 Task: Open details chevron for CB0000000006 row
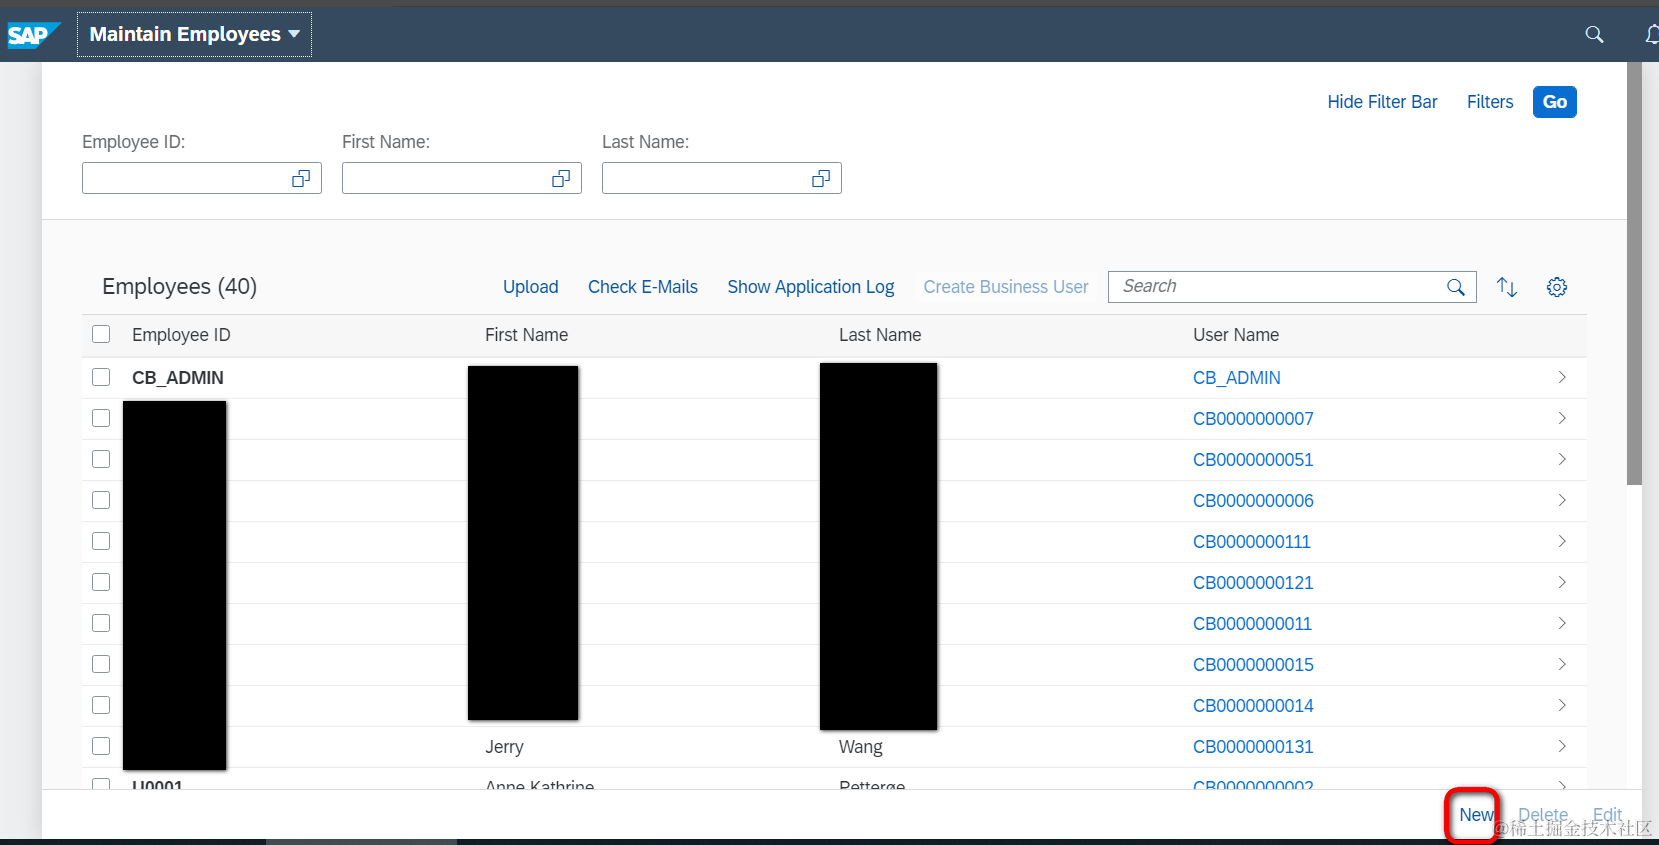coord(1562,500)
